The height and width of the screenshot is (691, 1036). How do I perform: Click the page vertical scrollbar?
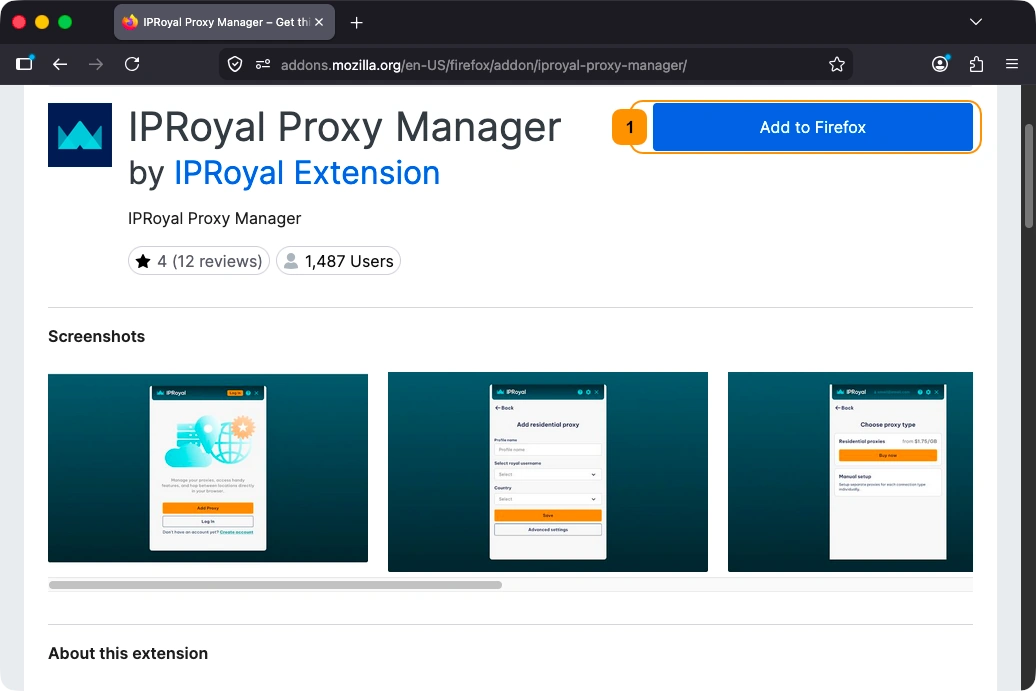pos(1028,176)
